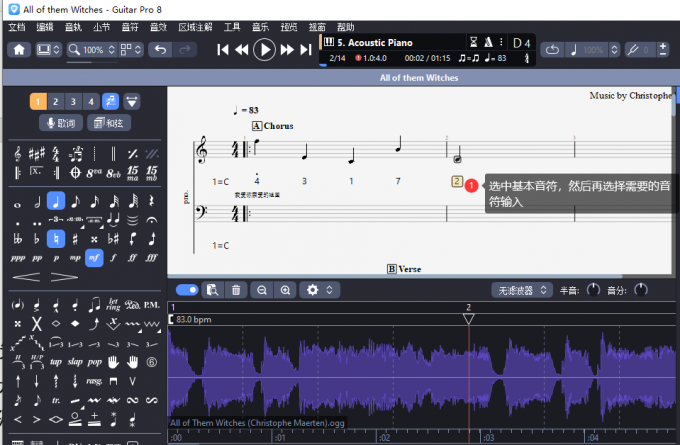
Task: Click the trash icon in audio panel
Action: pos(236,290)
